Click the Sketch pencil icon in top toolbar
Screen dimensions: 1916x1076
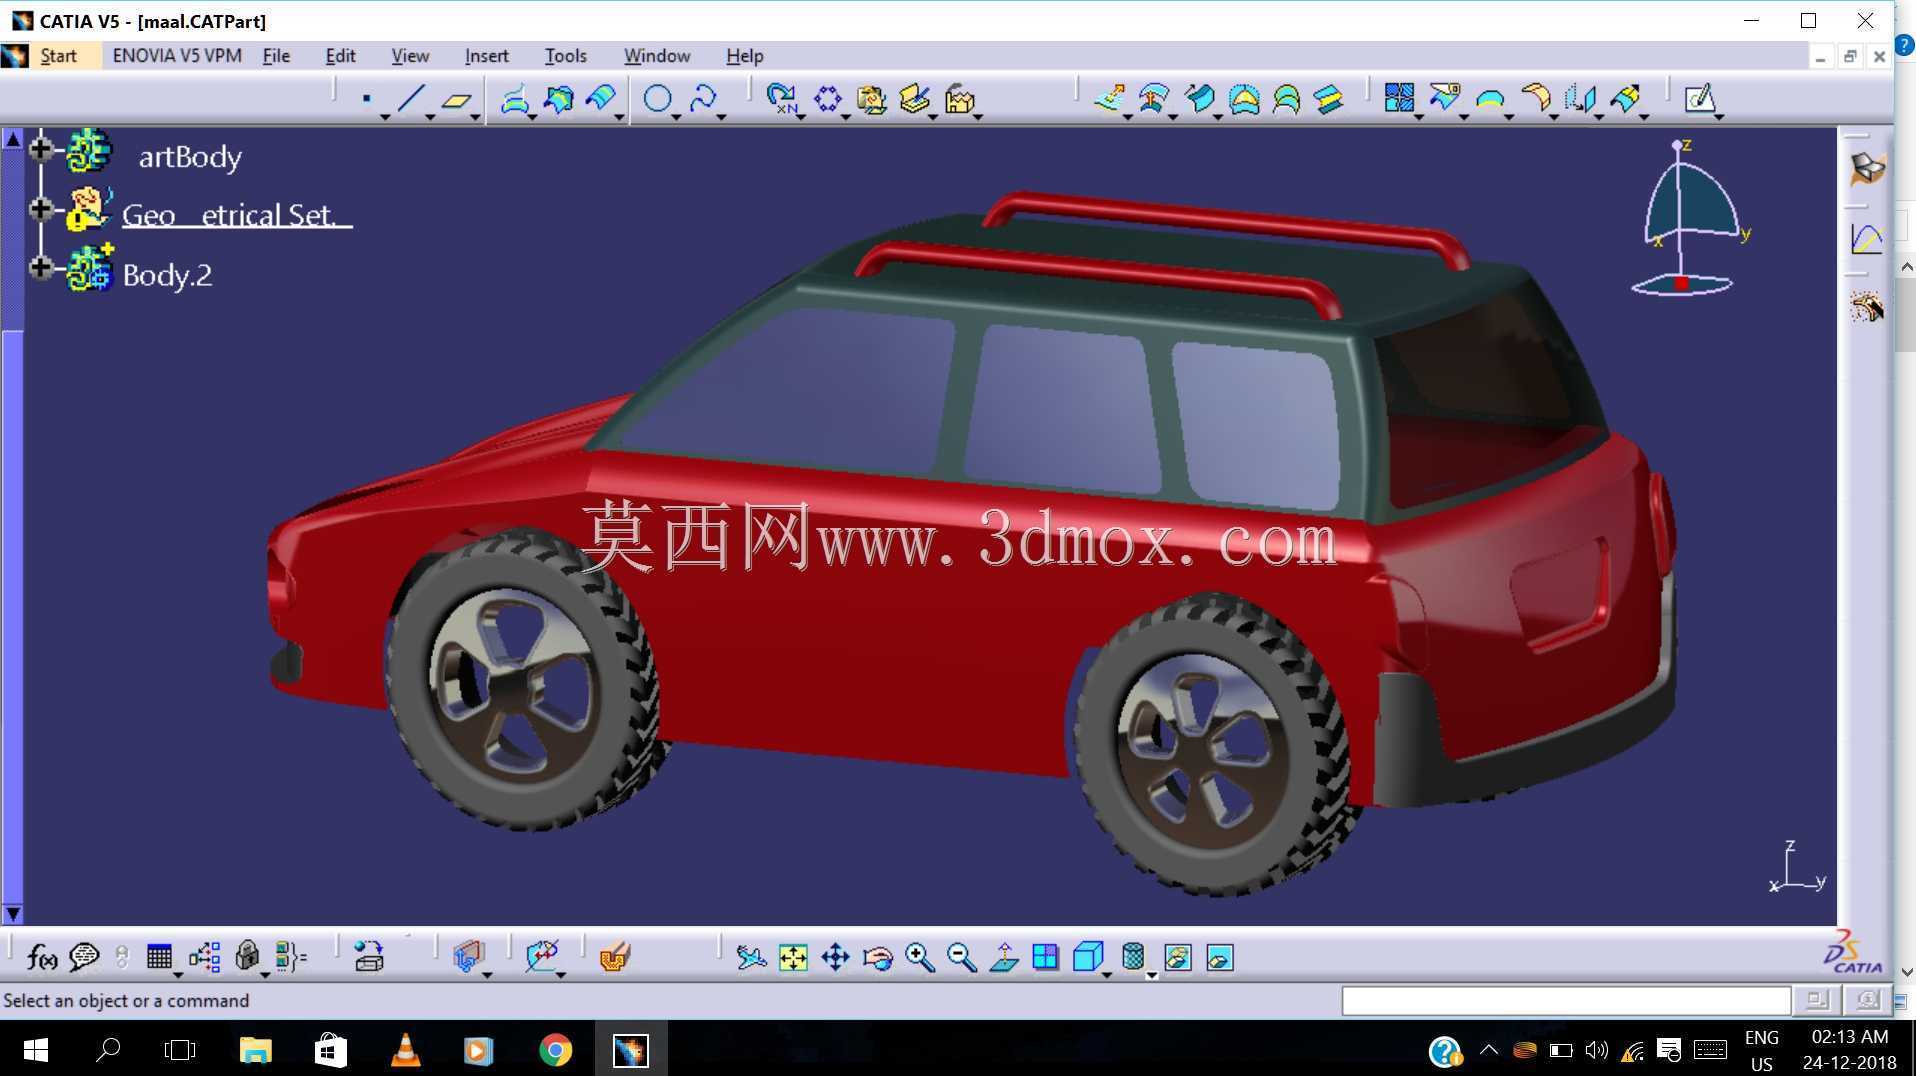click(x=1700, y=98)
